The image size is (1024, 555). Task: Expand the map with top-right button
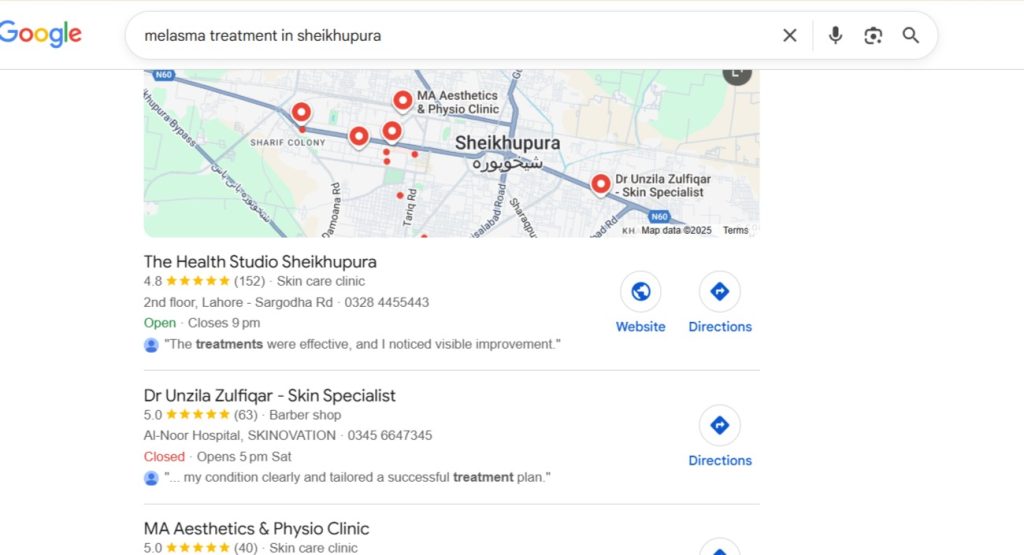tap(737, 74)
